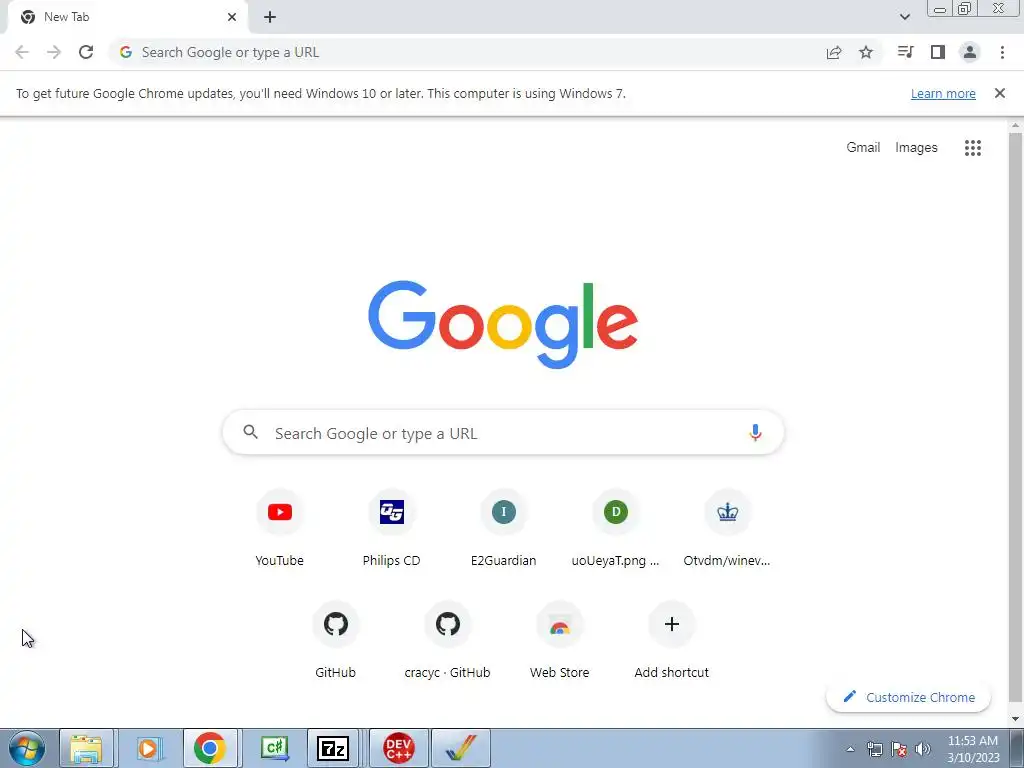The height and width of the screenshot is (768, 1024).
Task: Open the network status tray icon
Action: (x=874, y=749)
